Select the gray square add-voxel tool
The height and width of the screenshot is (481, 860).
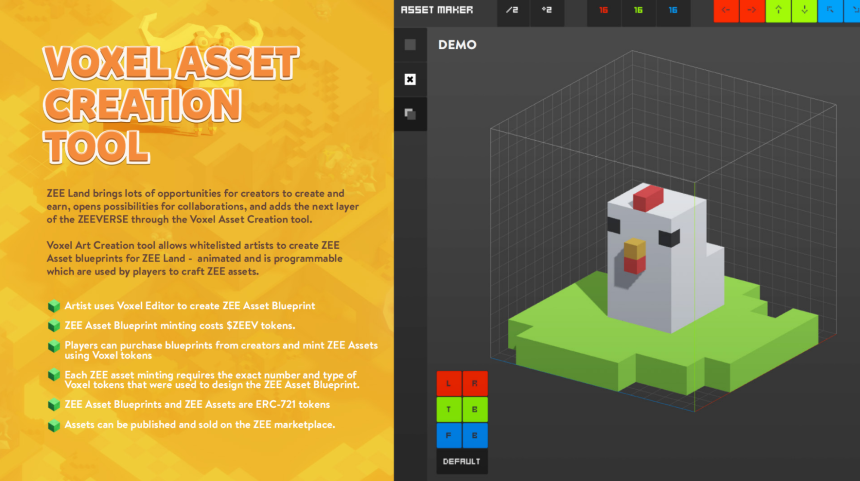point(410,45)
